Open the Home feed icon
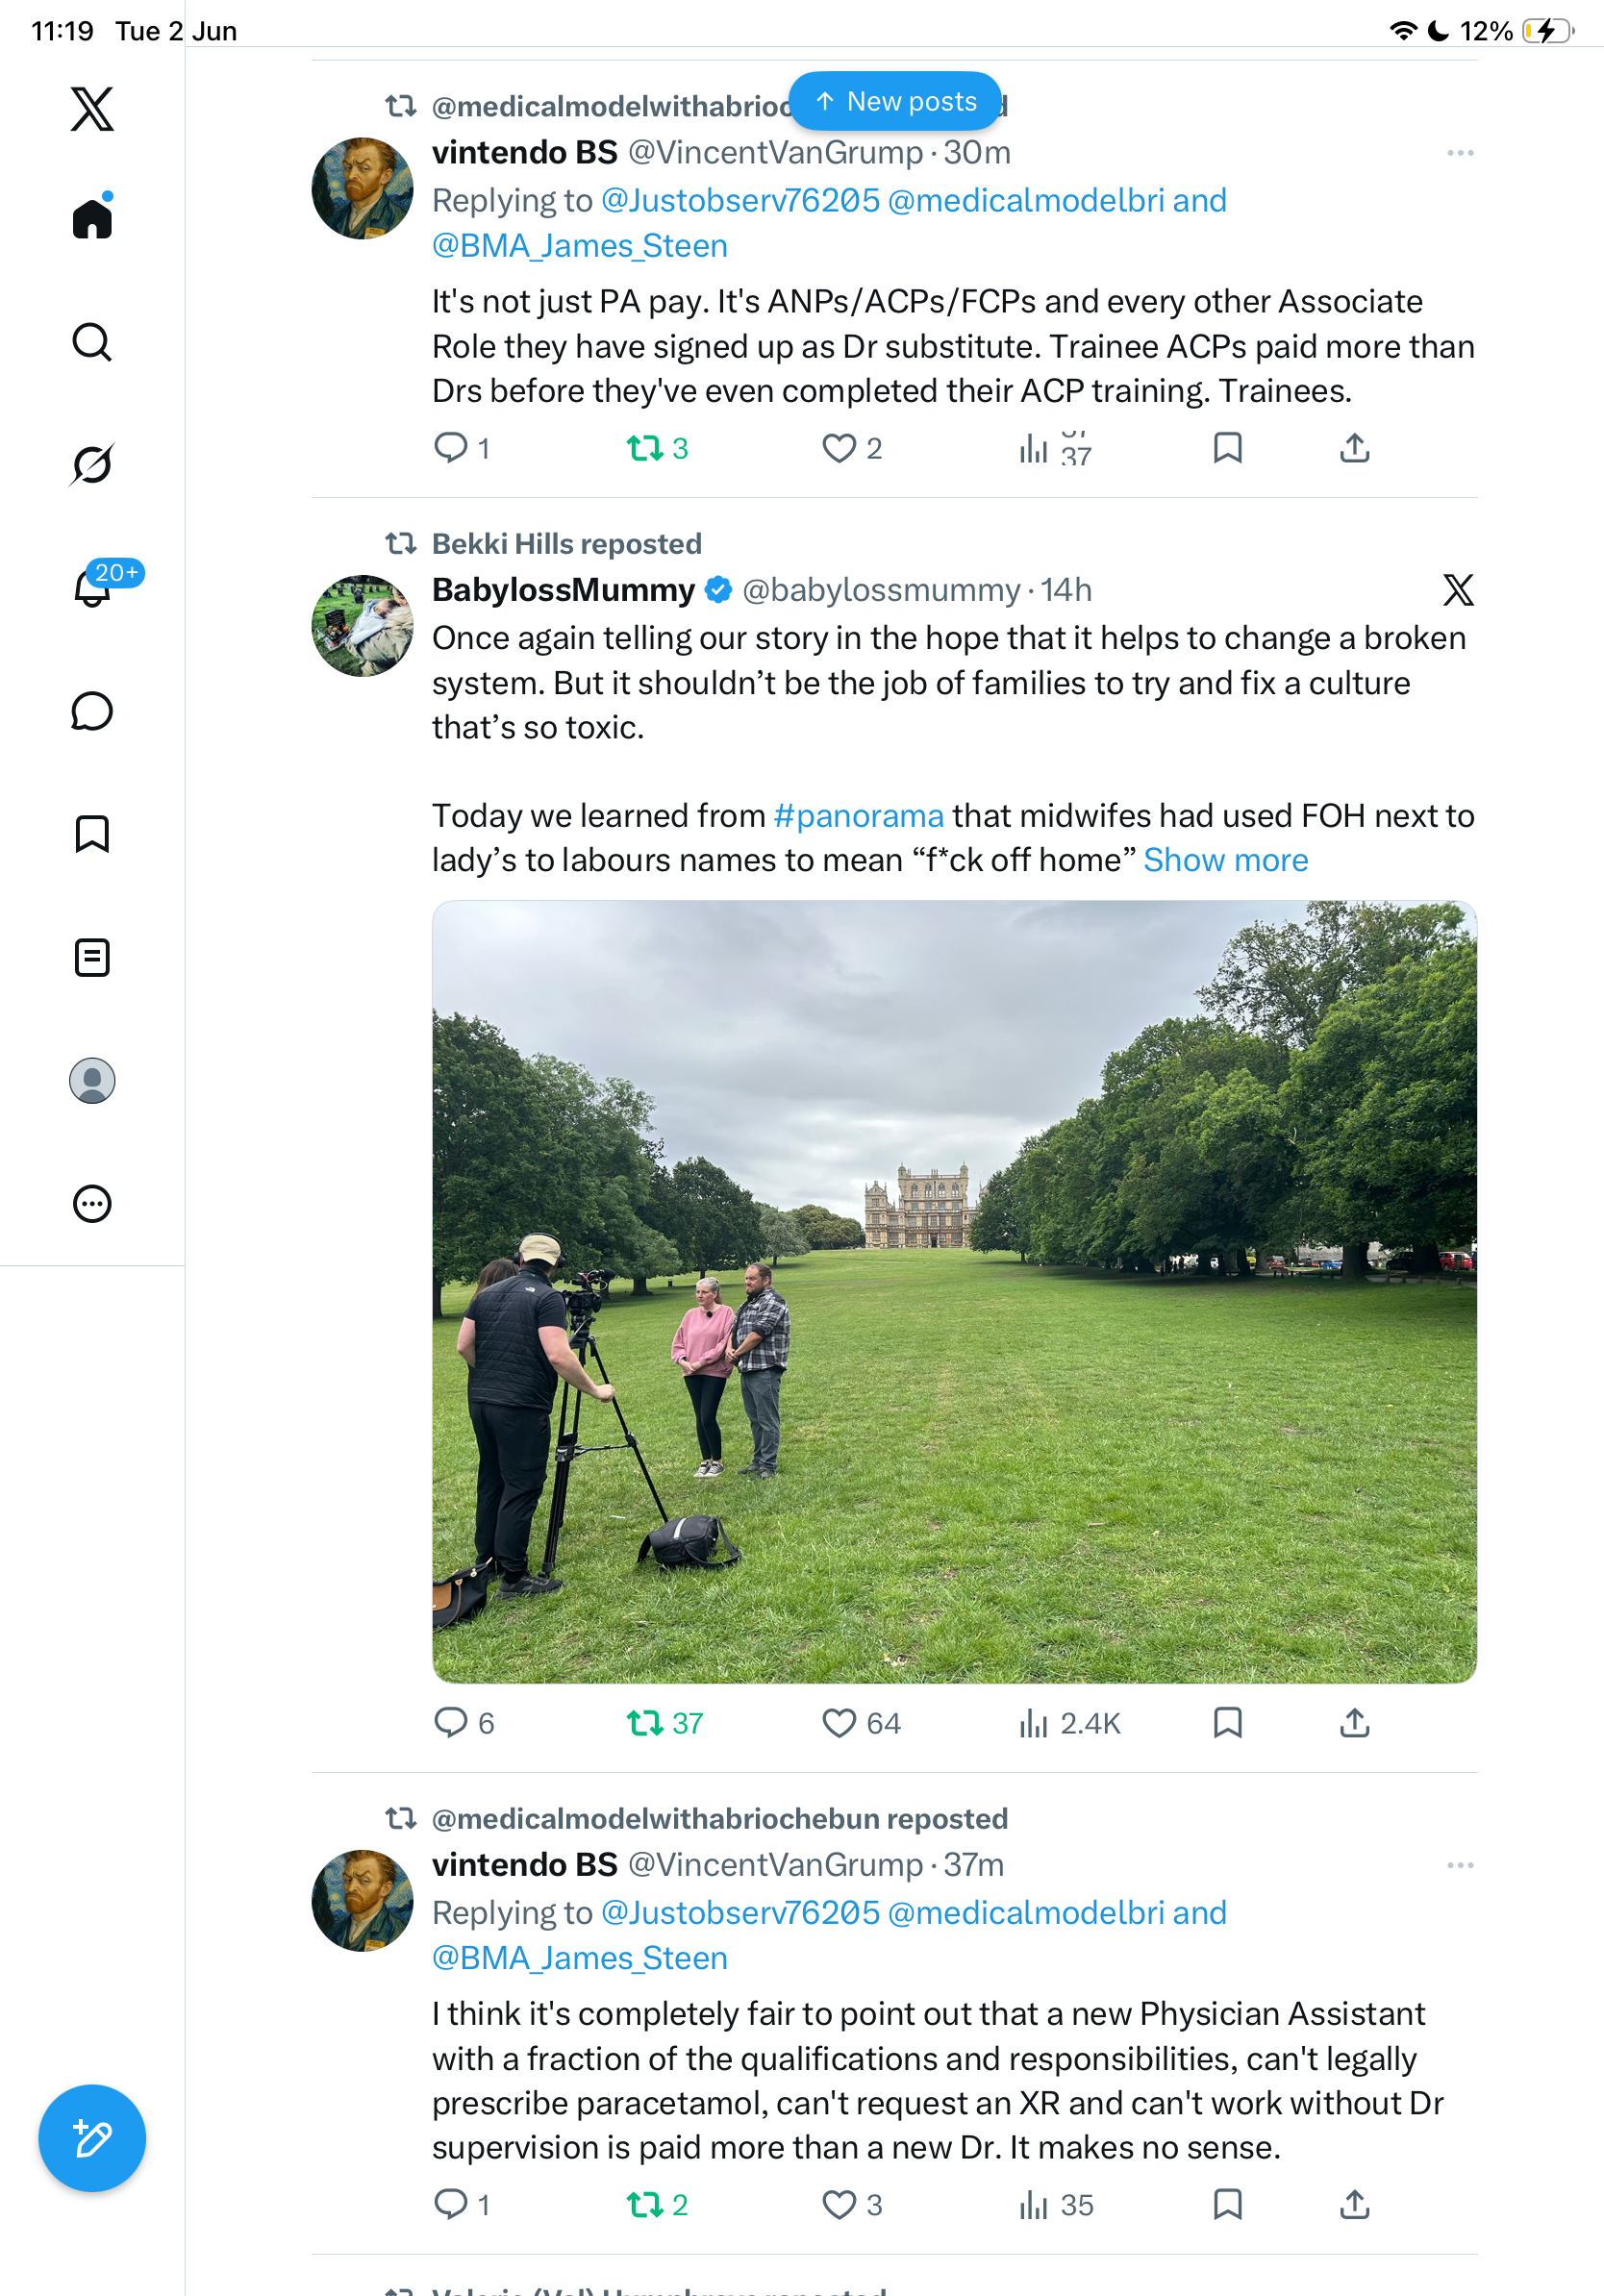This screenshot has height=2296, width=1604. [x=92, y=217]
